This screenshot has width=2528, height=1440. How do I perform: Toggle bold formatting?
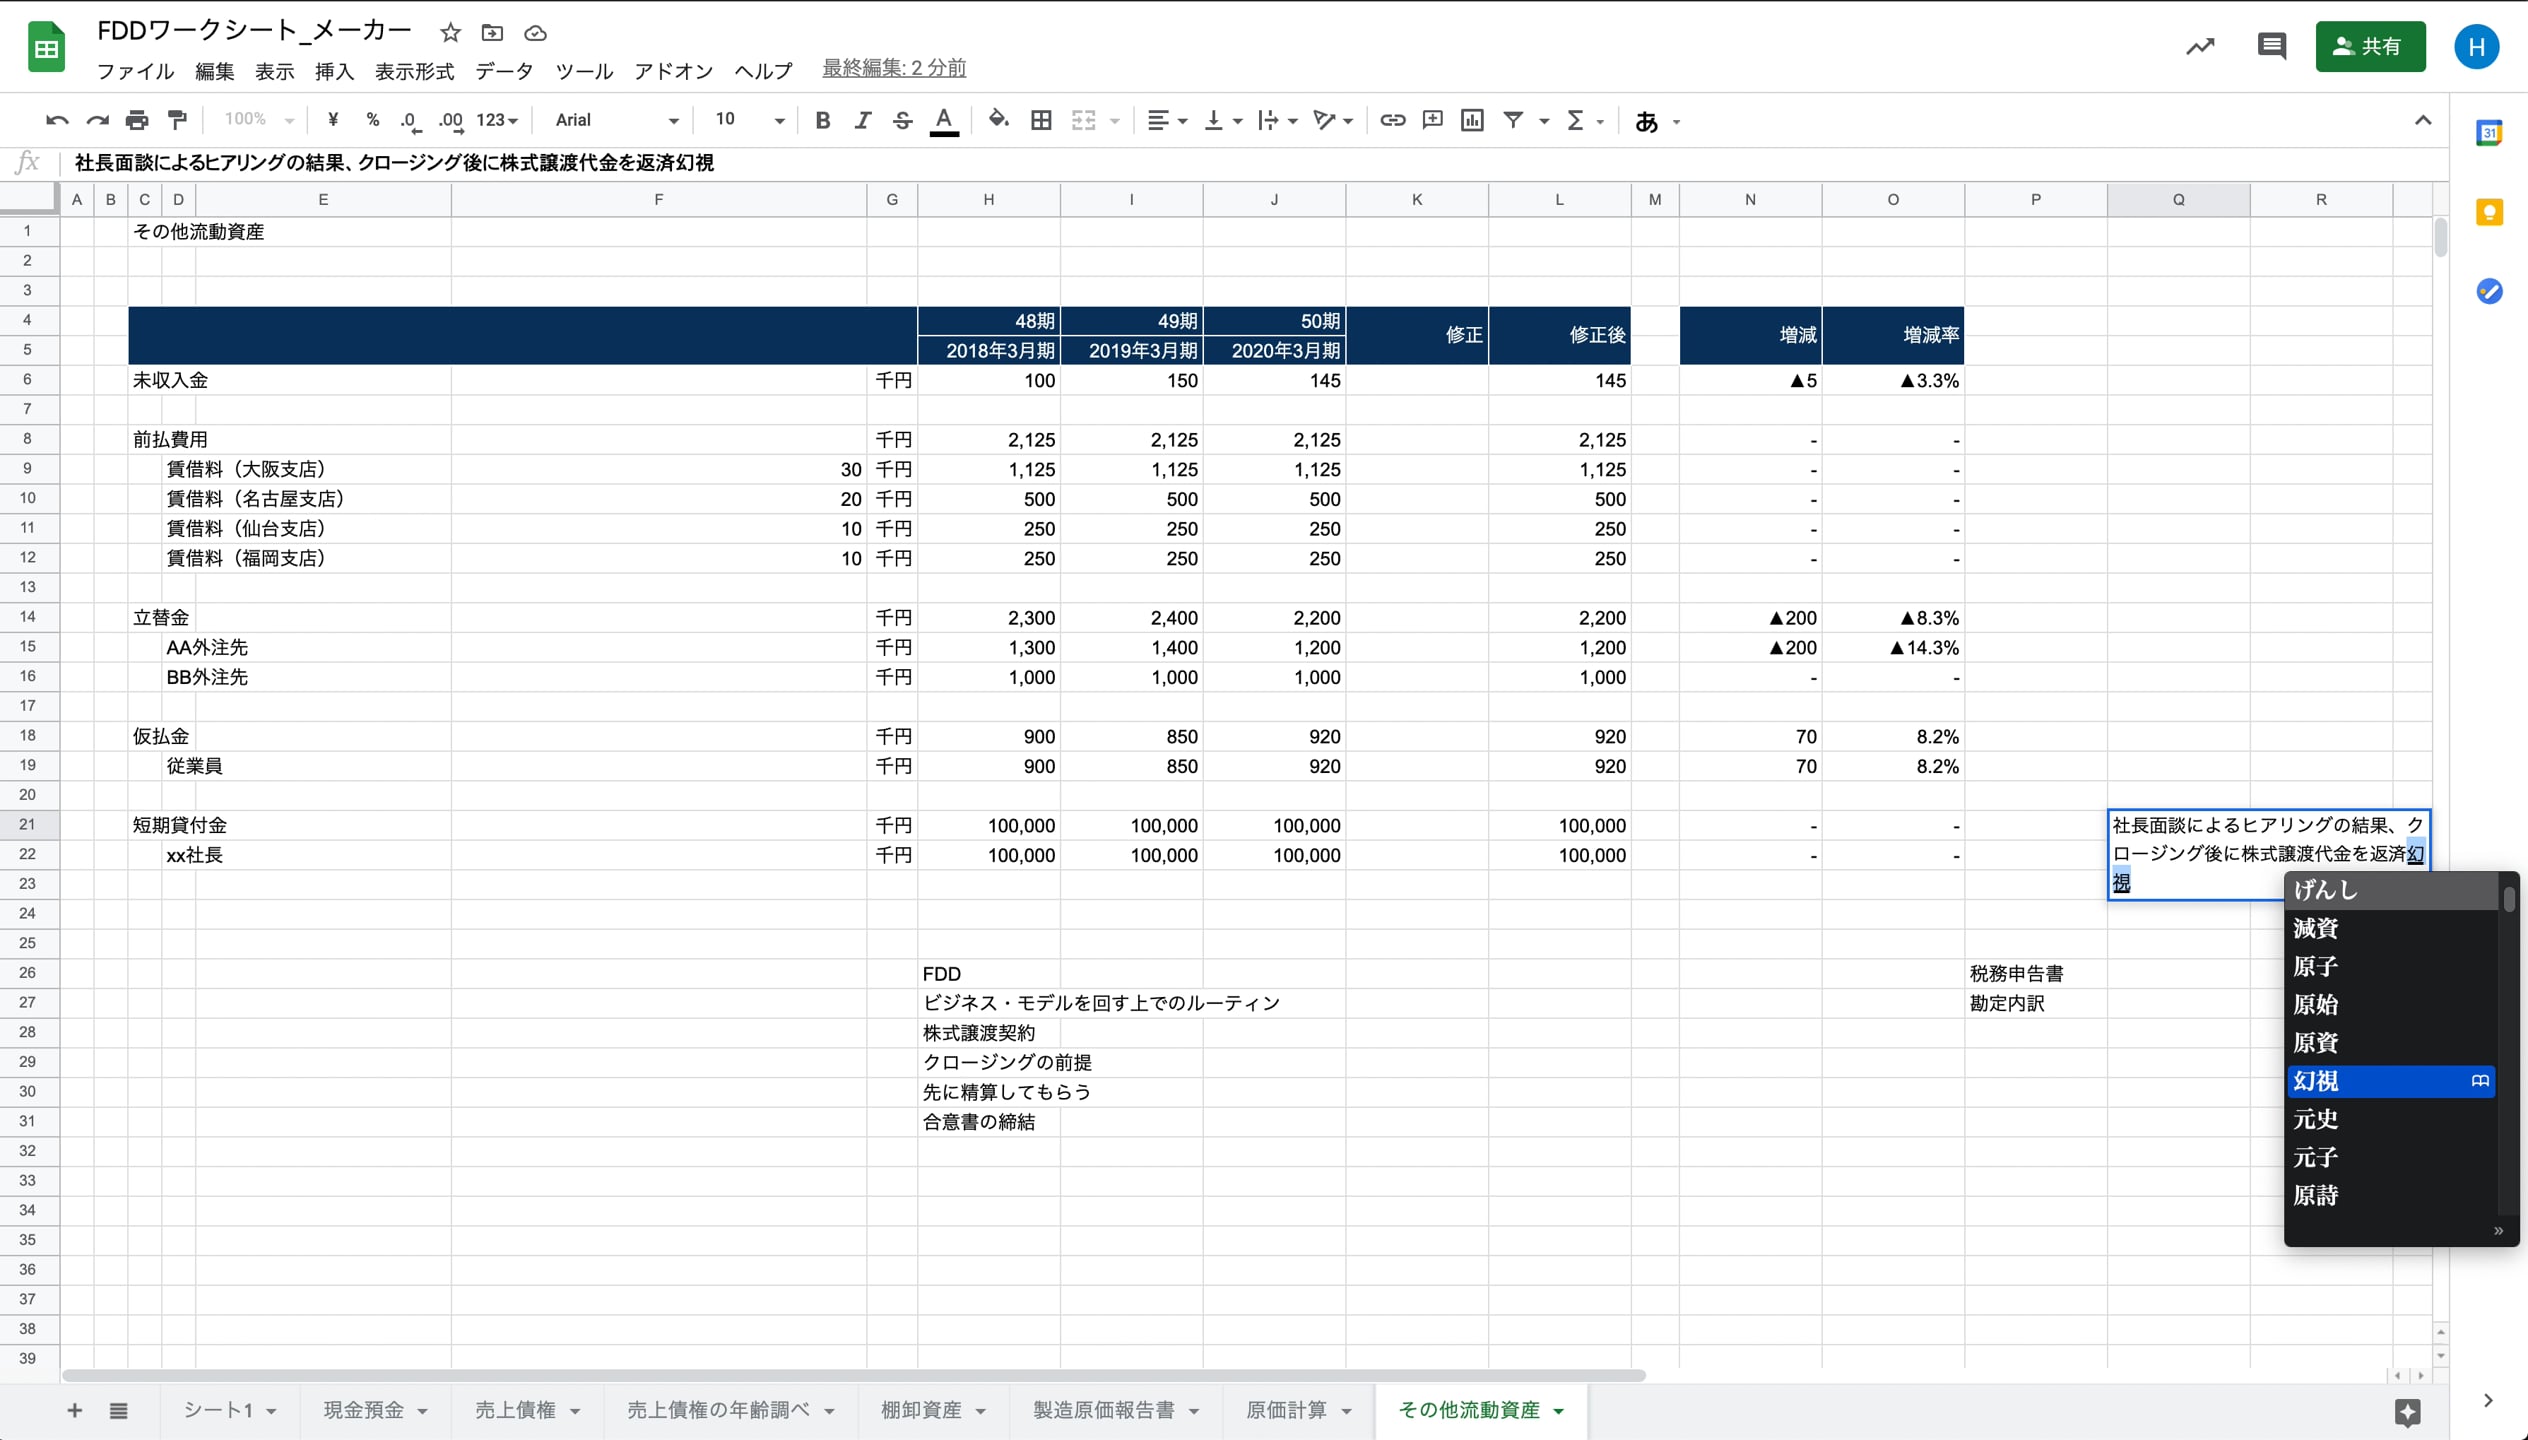point(822,120)
